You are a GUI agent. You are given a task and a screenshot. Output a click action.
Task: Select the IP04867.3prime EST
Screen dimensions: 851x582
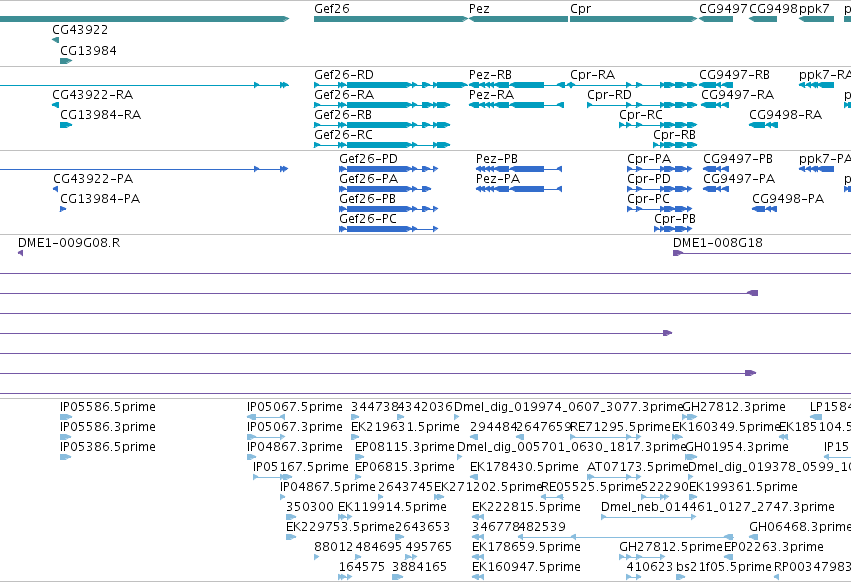[252, 457]
